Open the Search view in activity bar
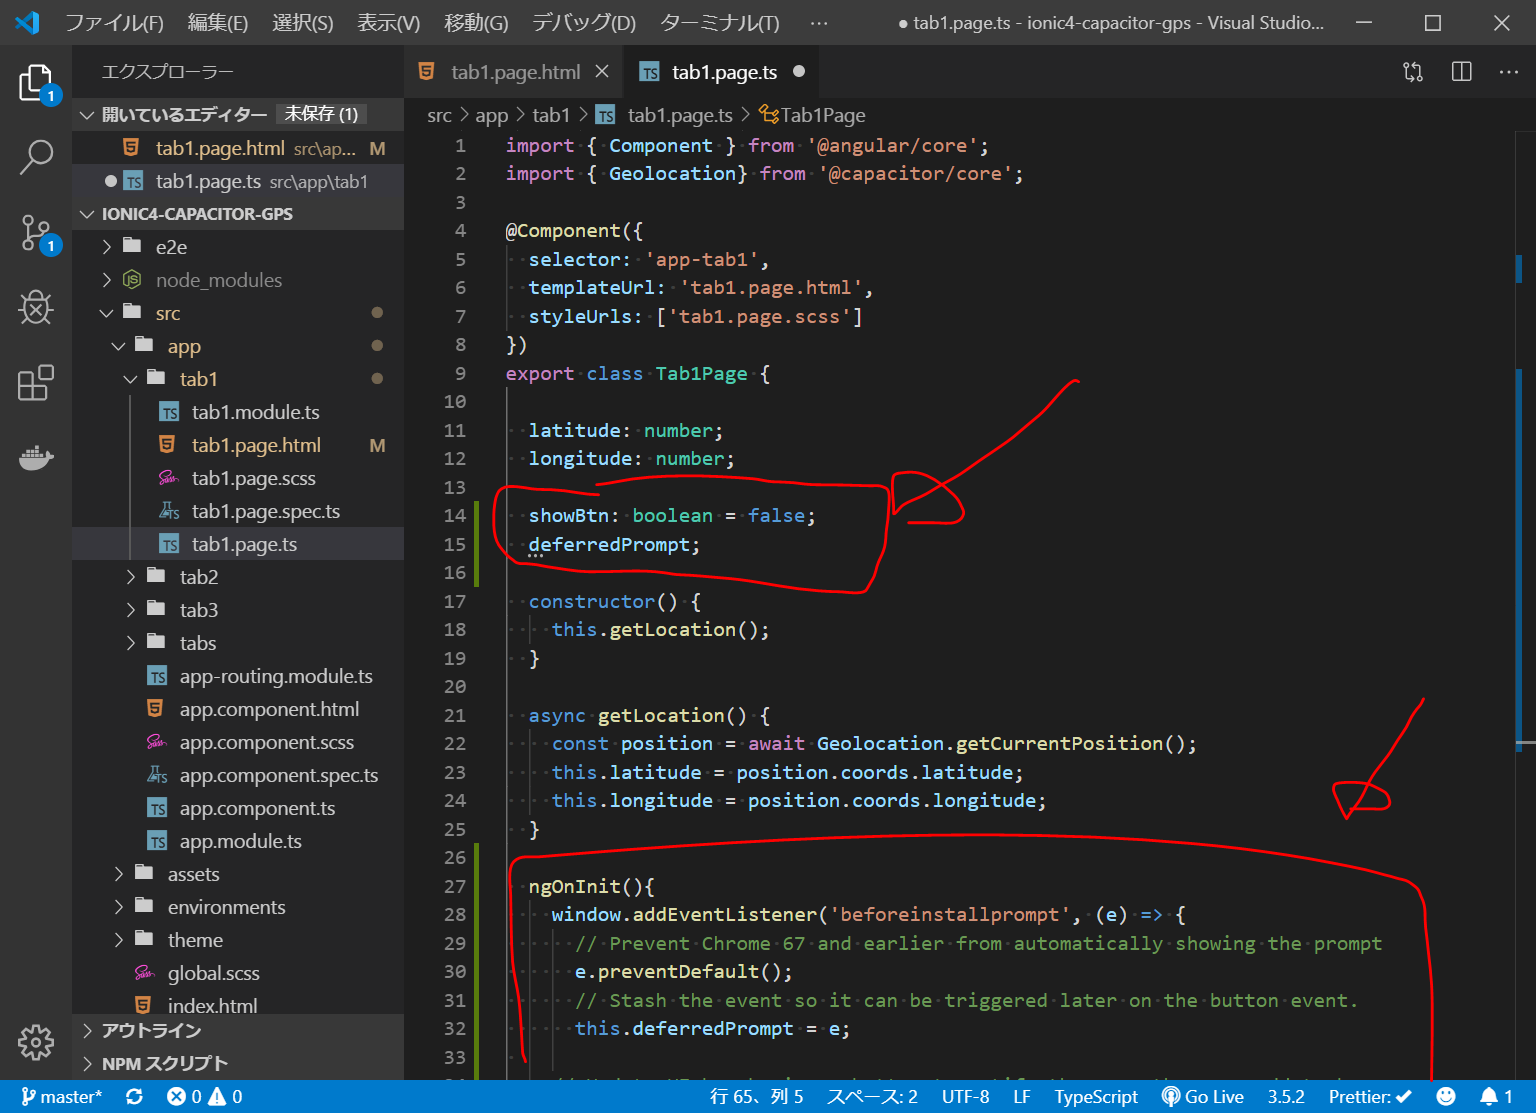Screen dimensions: 1536x1113 tap(36, 157)
